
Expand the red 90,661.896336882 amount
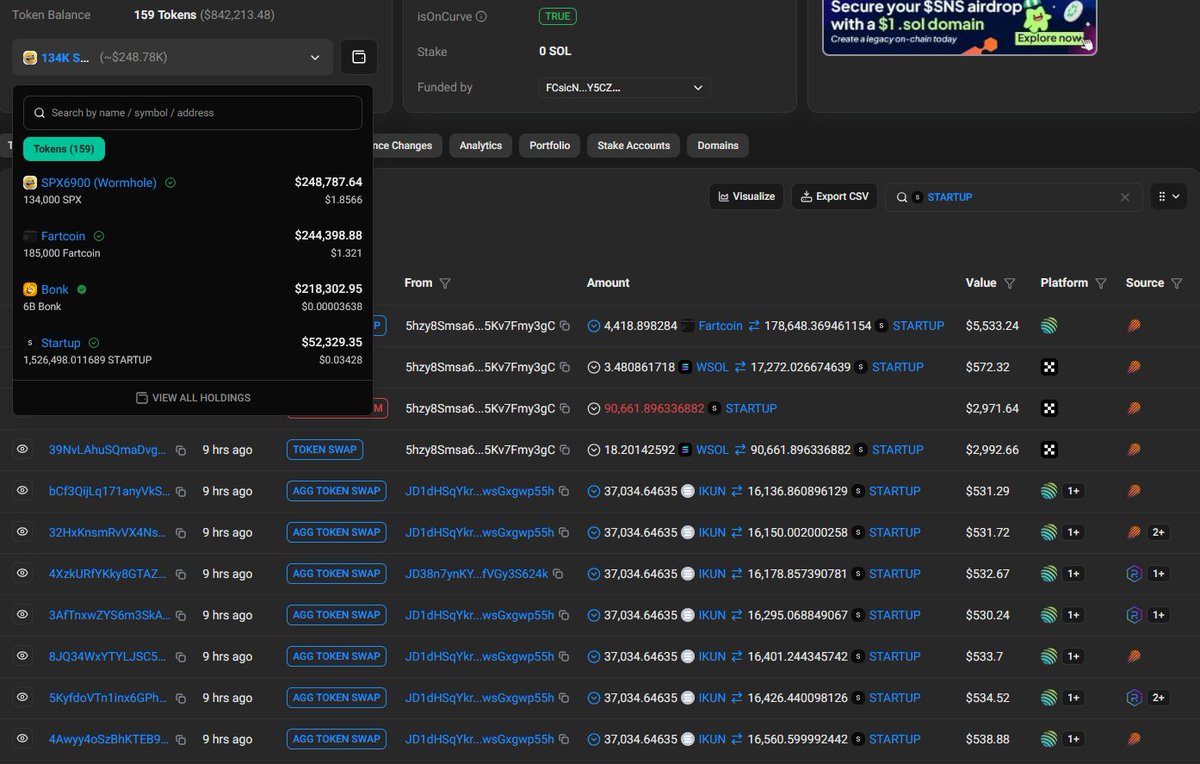coord(594,409)
